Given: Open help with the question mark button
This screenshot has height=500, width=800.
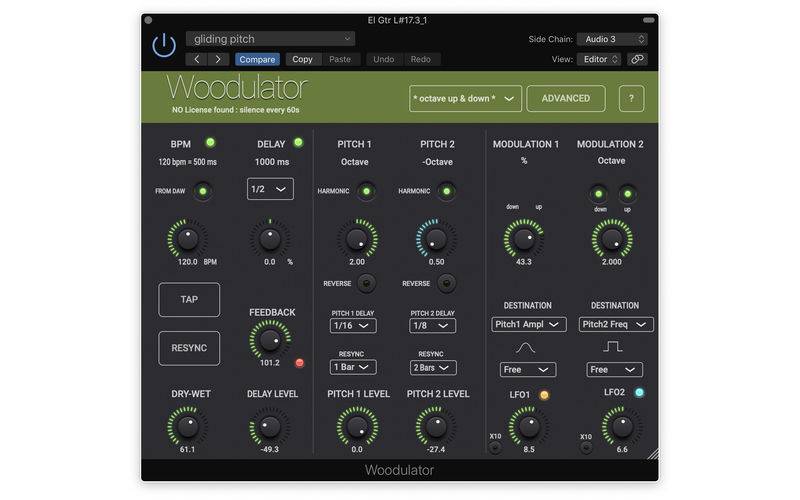Looking at the screenshot, I should point(631,98).
